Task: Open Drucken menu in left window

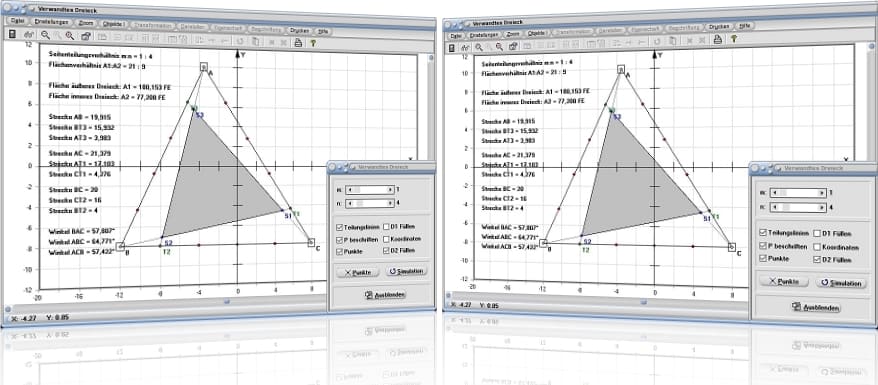Action: [300, 31]
